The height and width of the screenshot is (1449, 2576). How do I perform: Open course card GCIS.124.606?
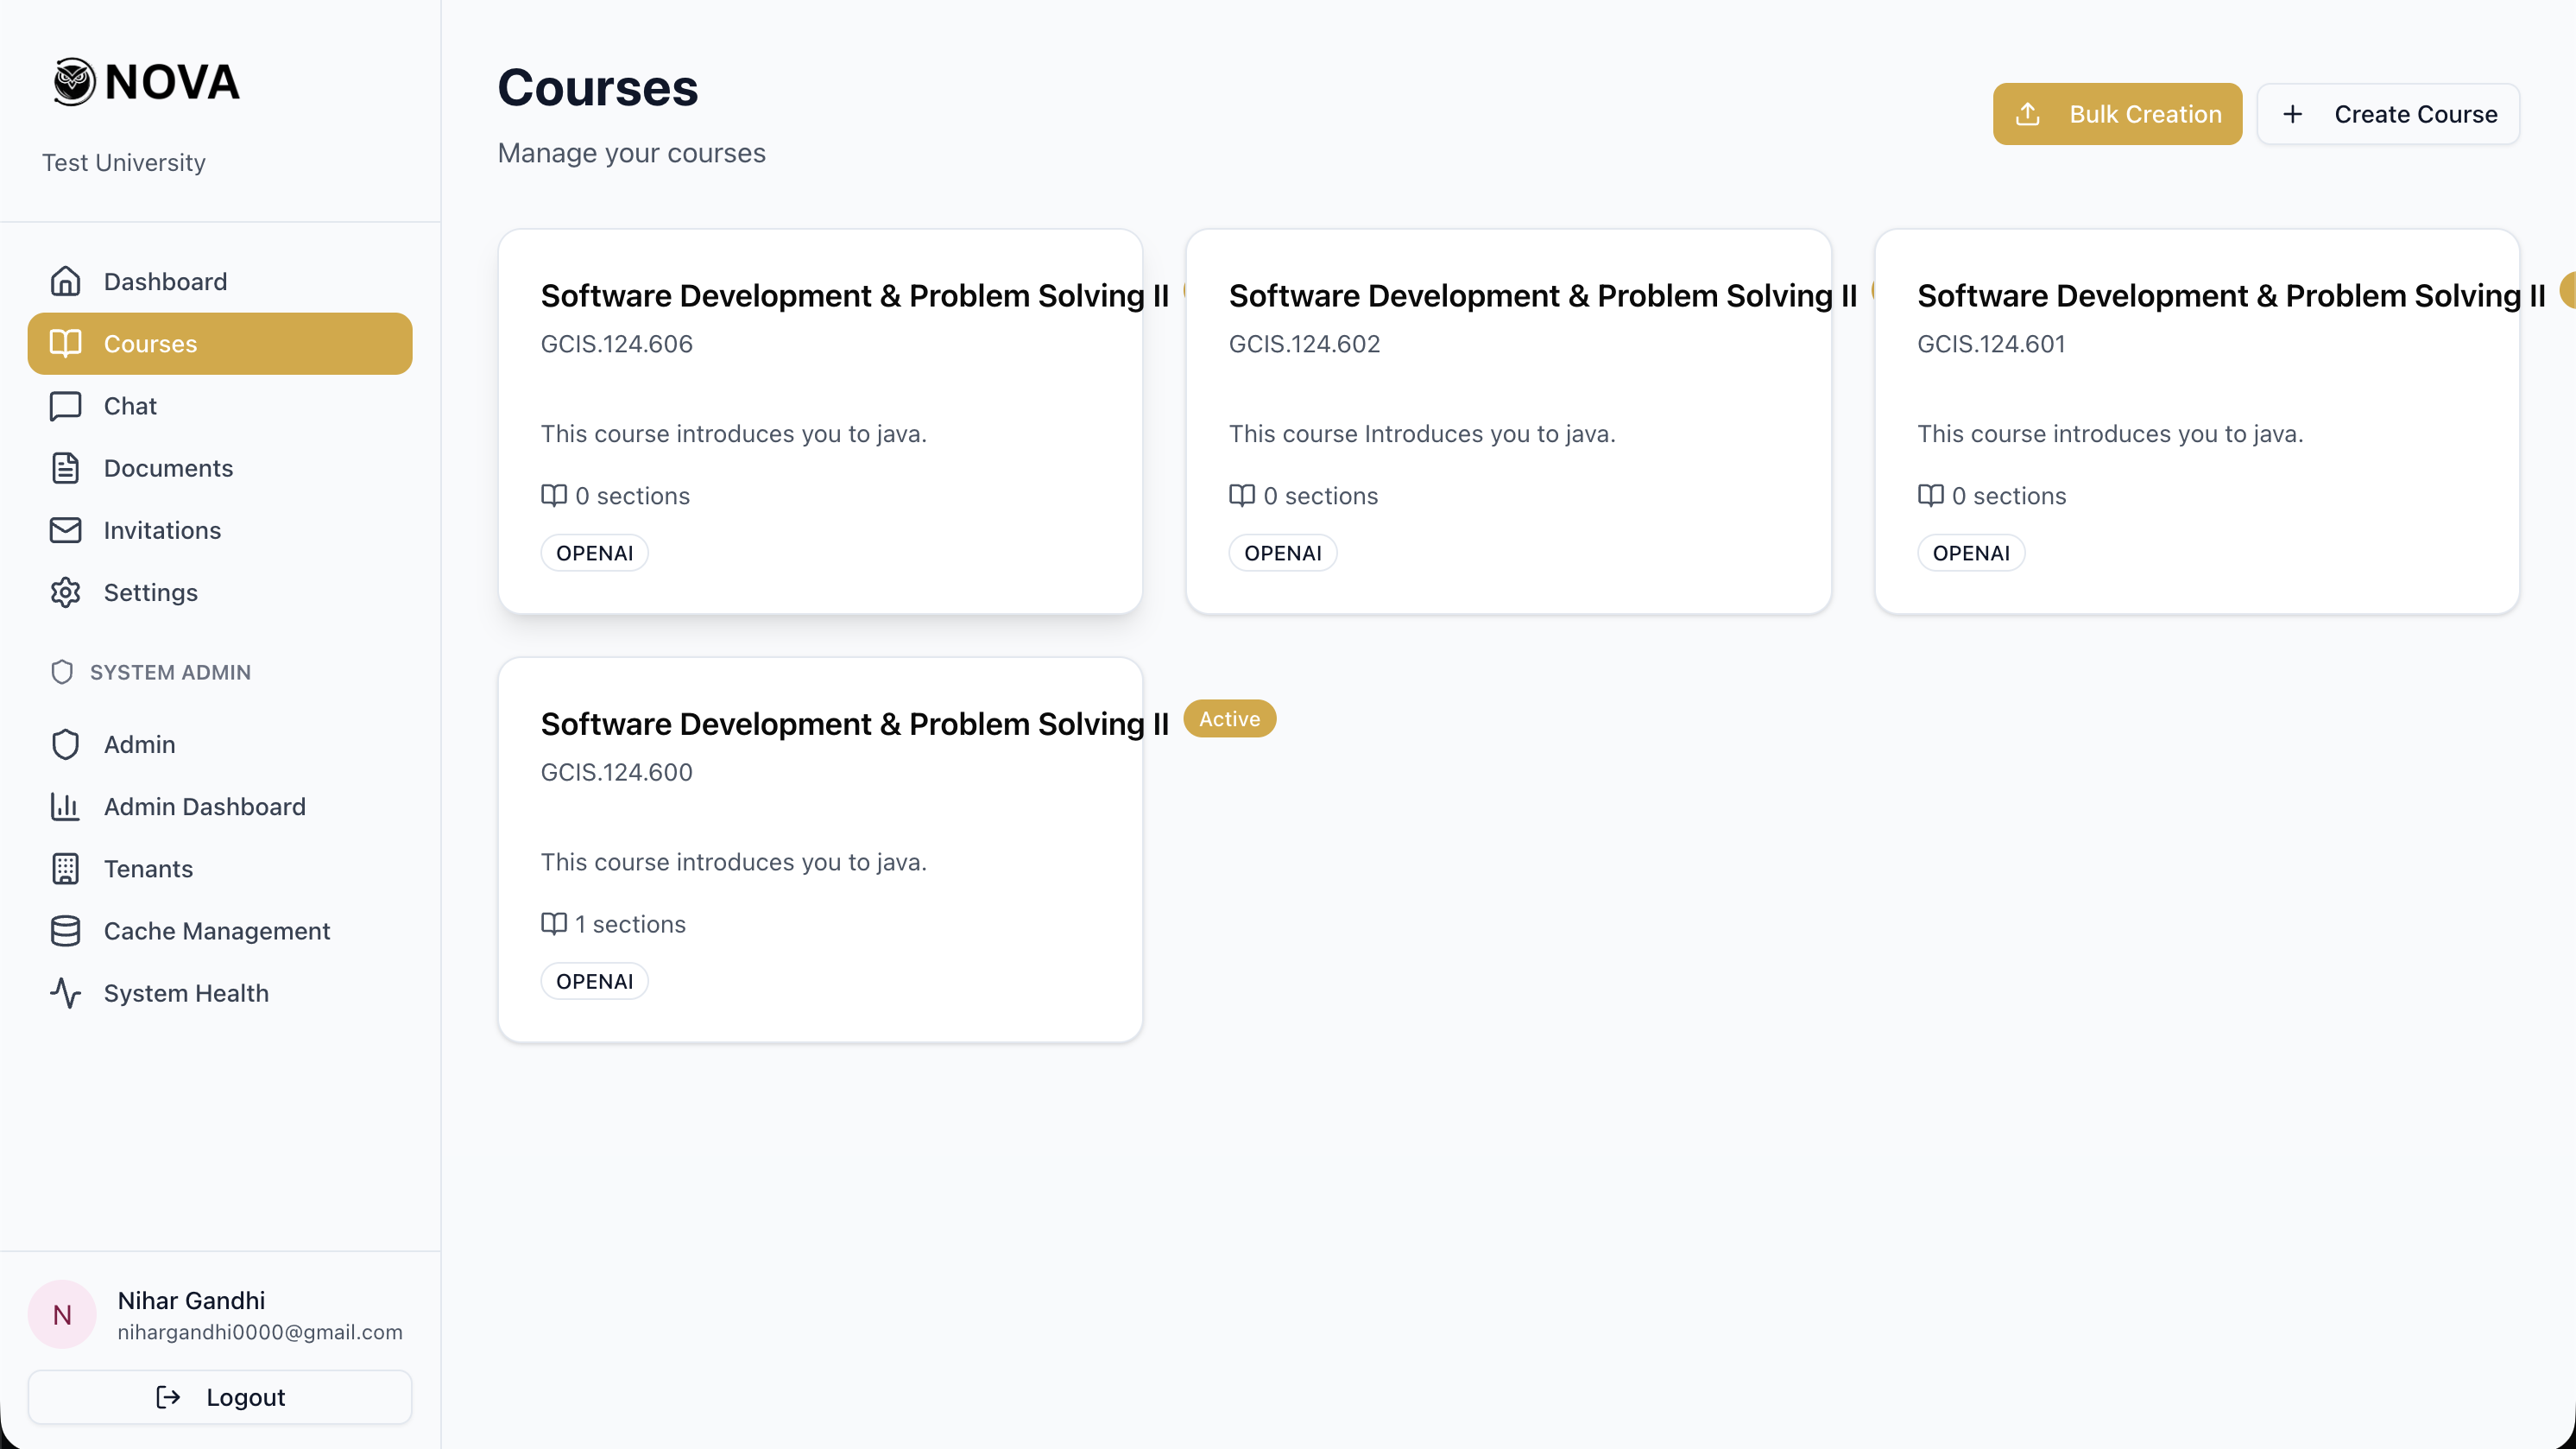click(x=820, y=421)
